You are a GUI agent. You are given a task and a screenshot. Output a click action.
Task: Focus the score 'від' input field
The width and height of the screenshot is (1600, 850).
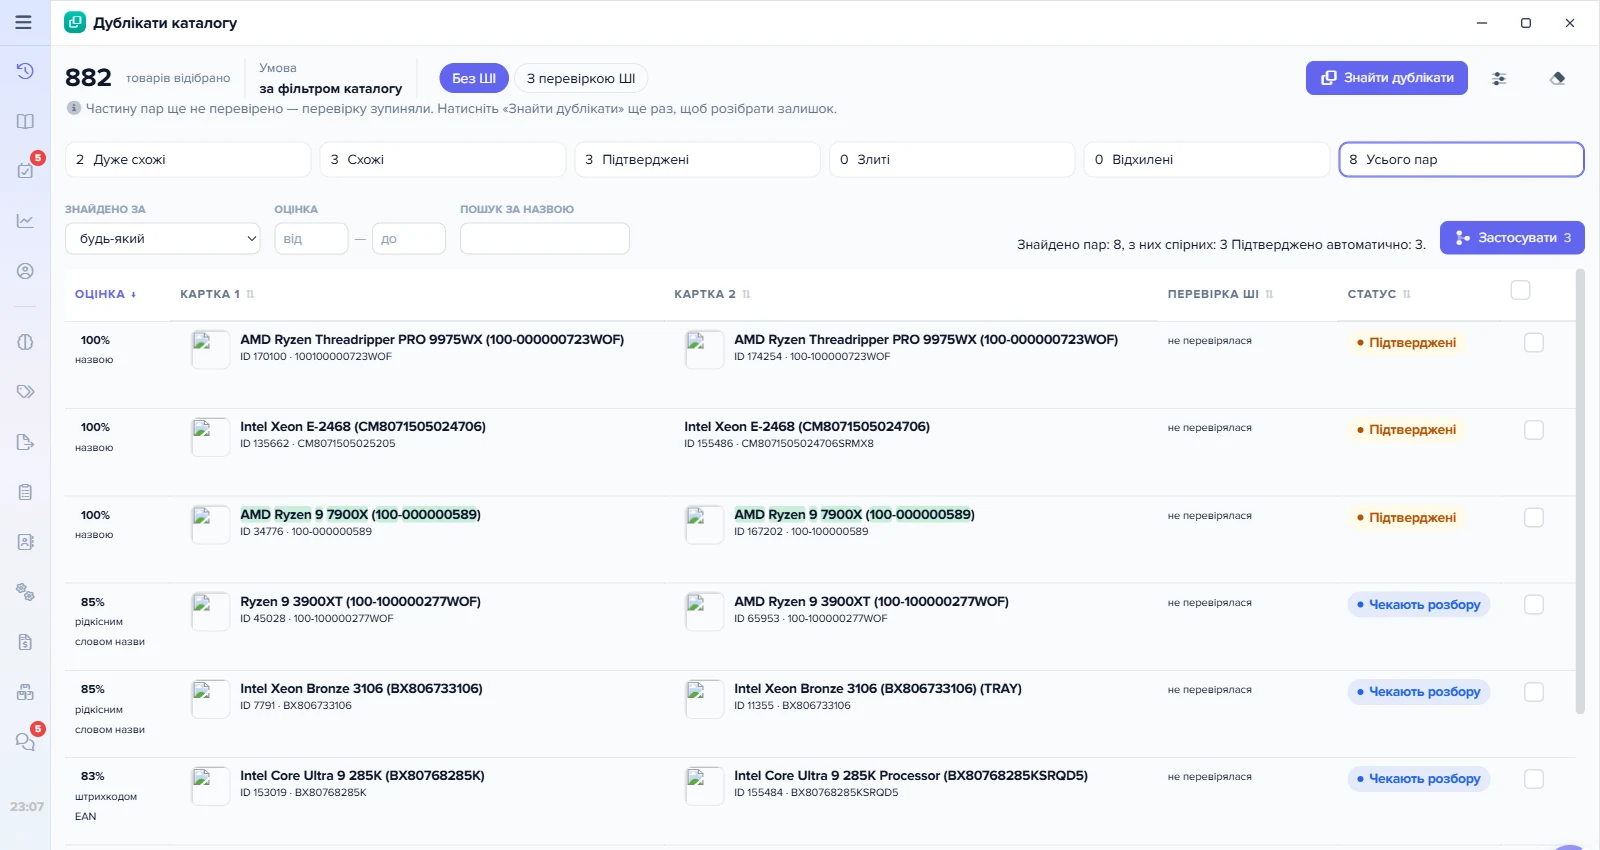click(311, 239)
